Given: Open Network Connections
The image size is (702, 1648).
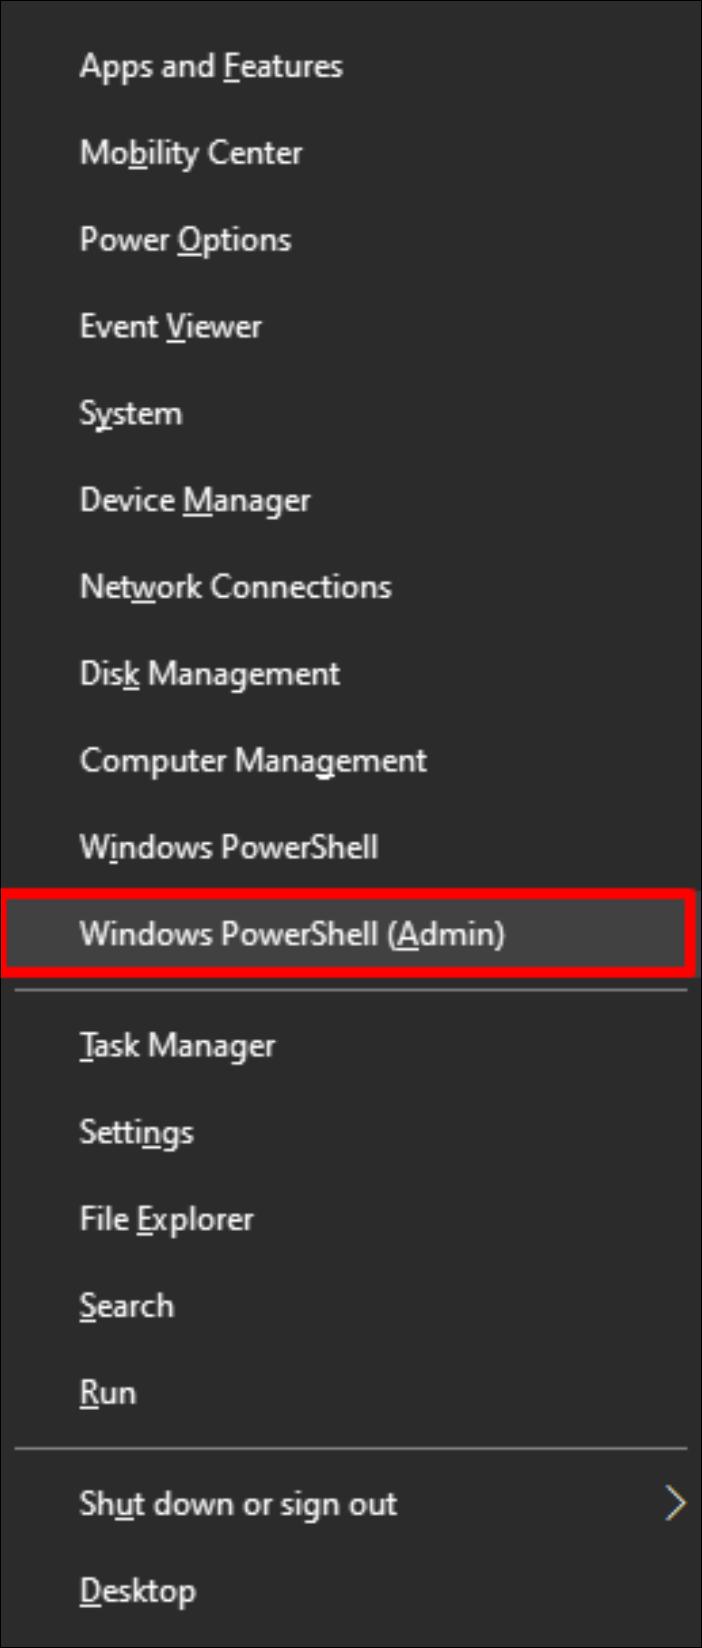Looking at the screenshot, I should click(236, 587).
